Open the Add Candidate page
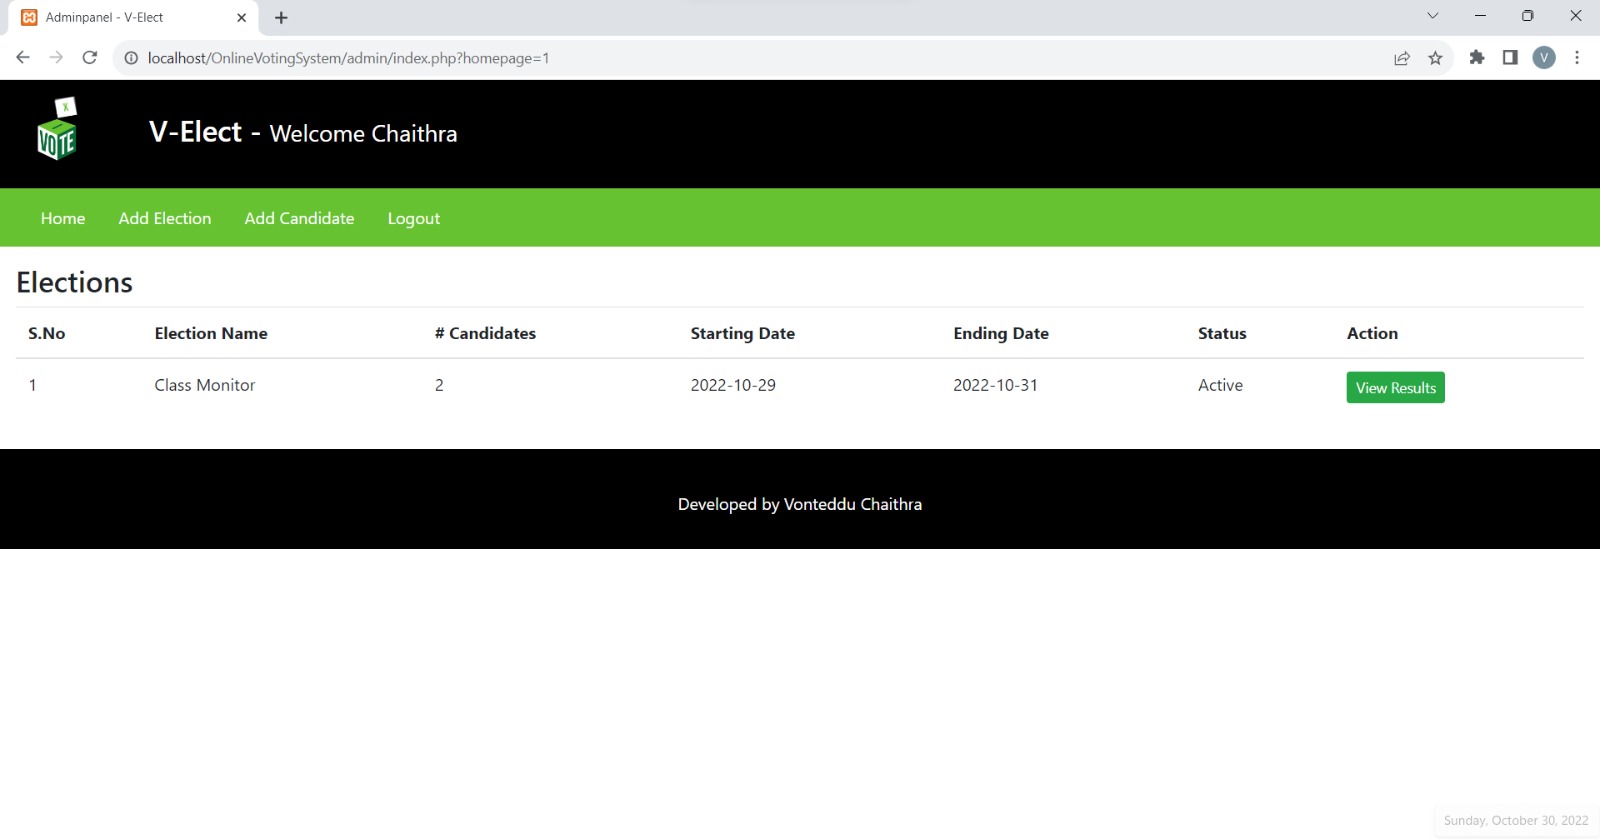The height and width of the screenshot is (839, 1600). [x=299, y=218]
